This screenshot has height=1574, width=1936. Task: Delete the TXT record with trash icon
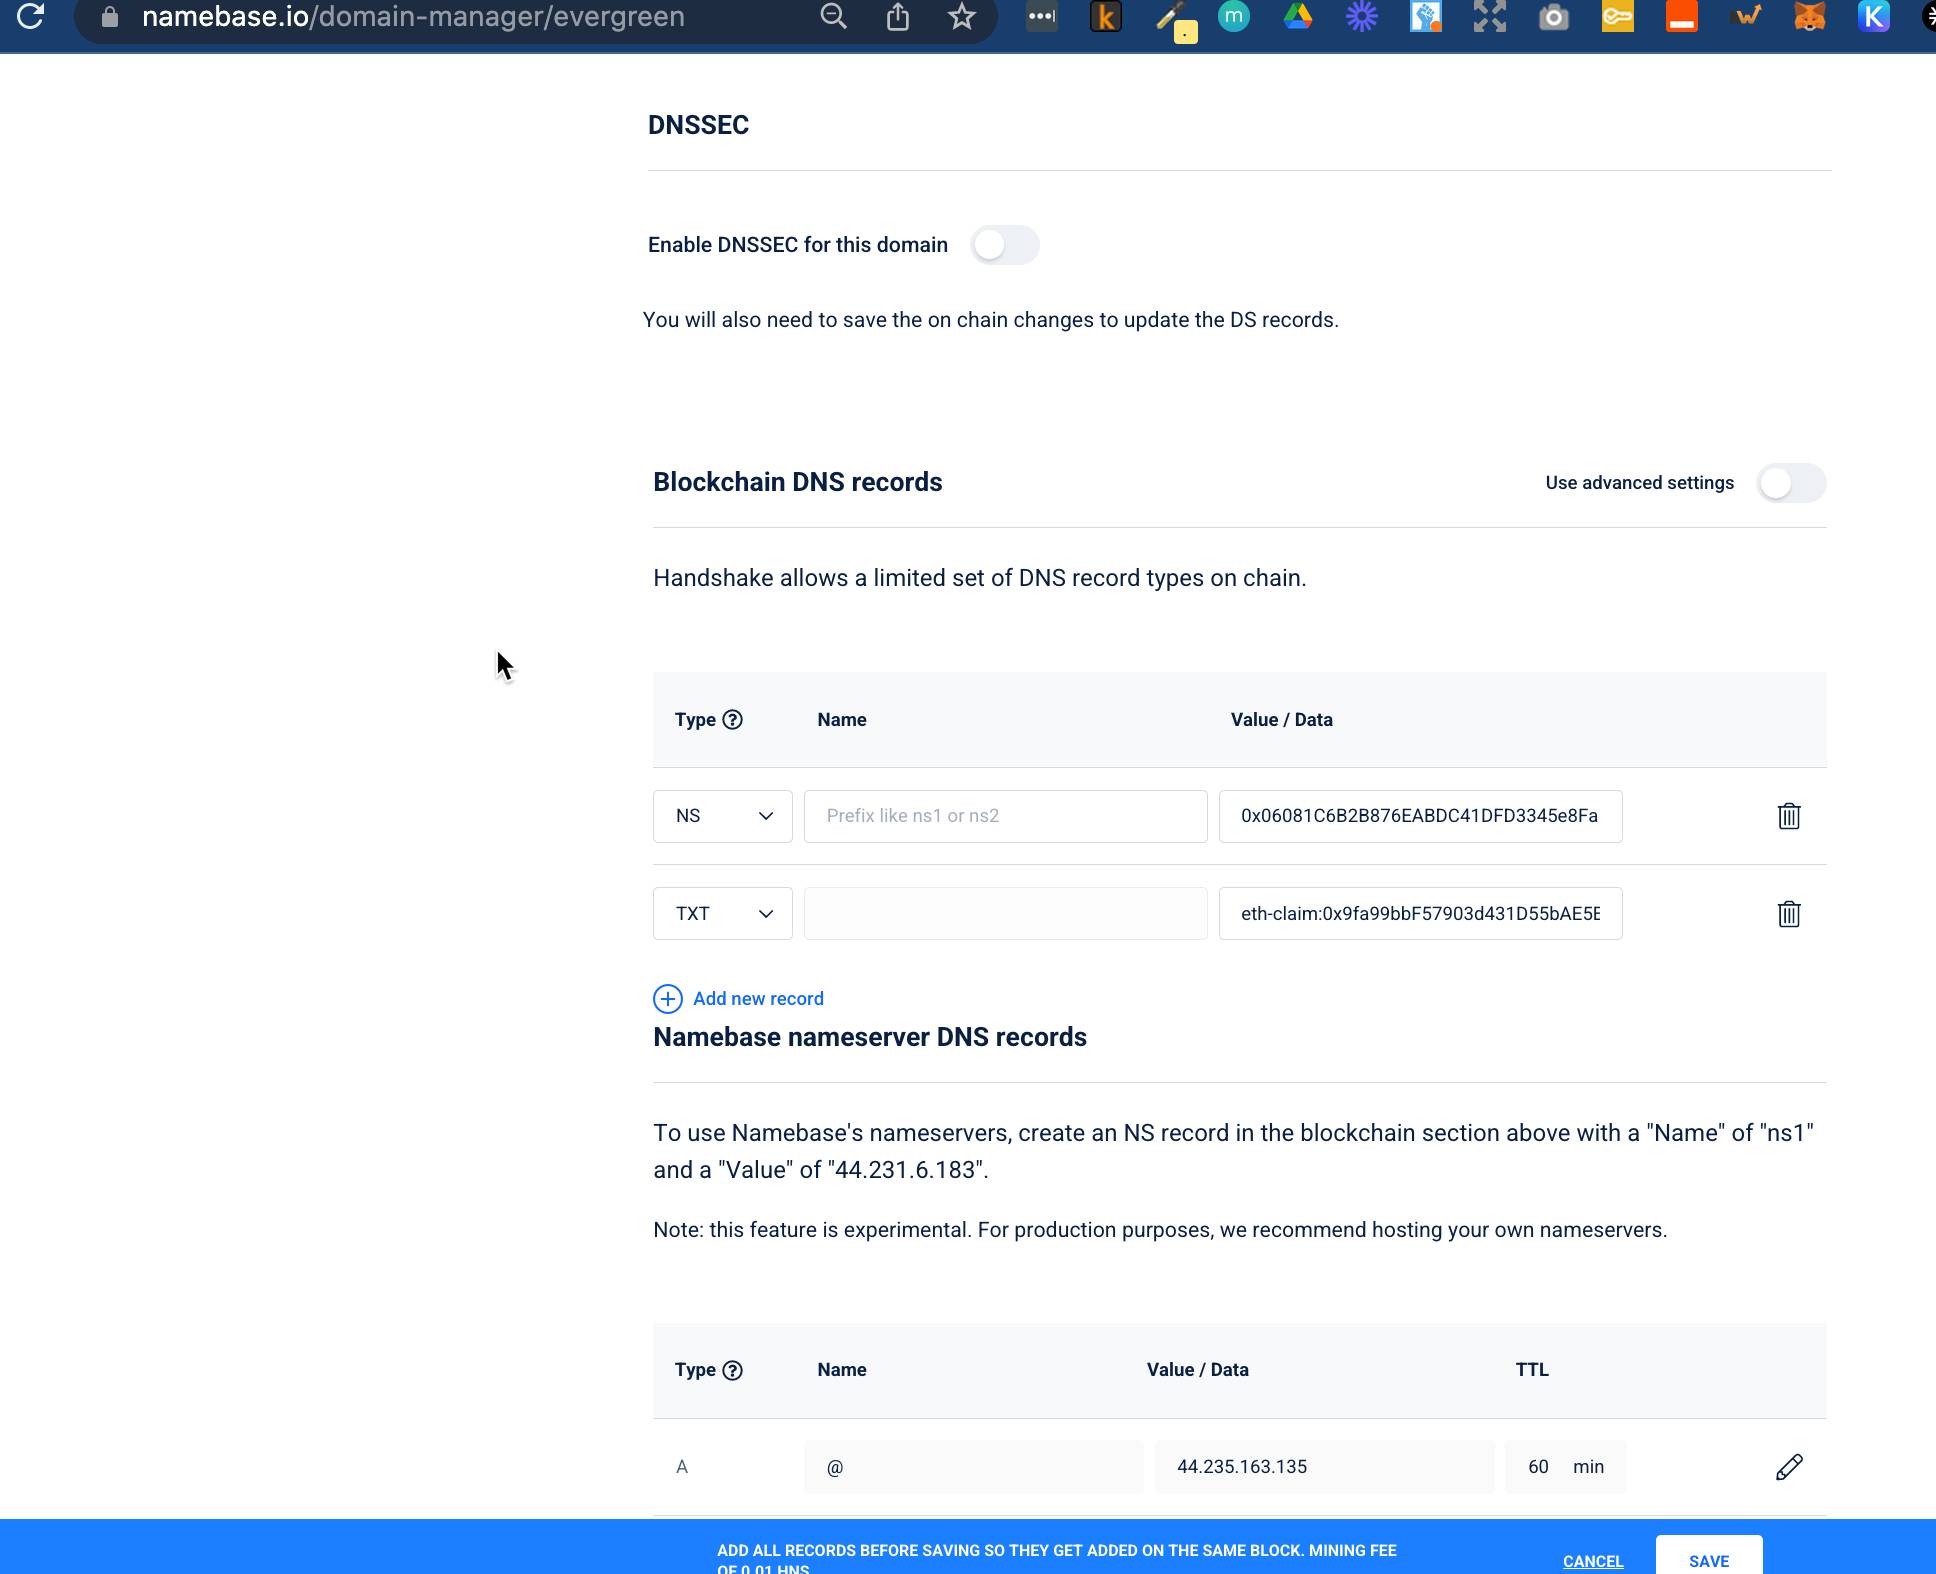point(1788,913)
